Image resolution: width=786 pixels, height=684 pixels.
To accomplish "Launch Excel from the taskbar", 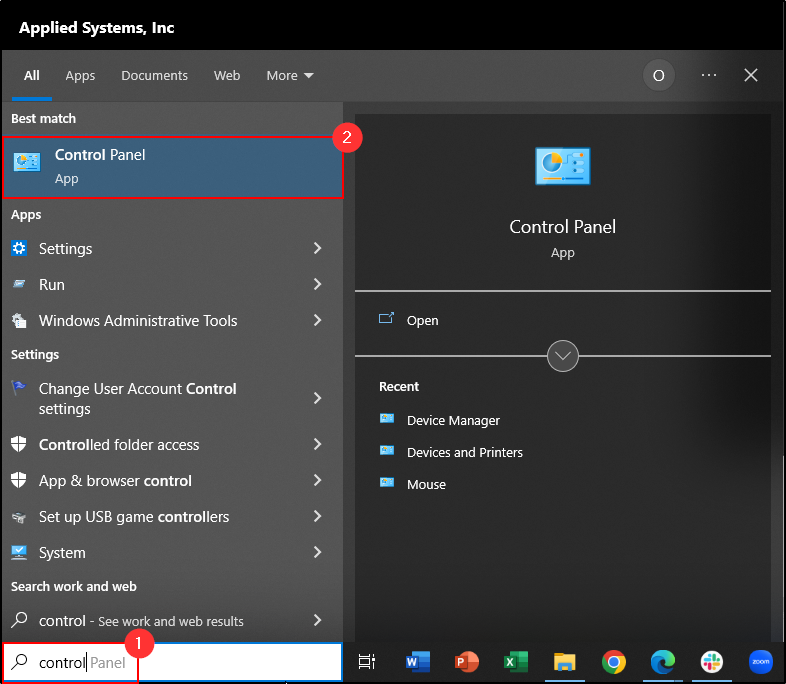I will (x=516, y=662).
